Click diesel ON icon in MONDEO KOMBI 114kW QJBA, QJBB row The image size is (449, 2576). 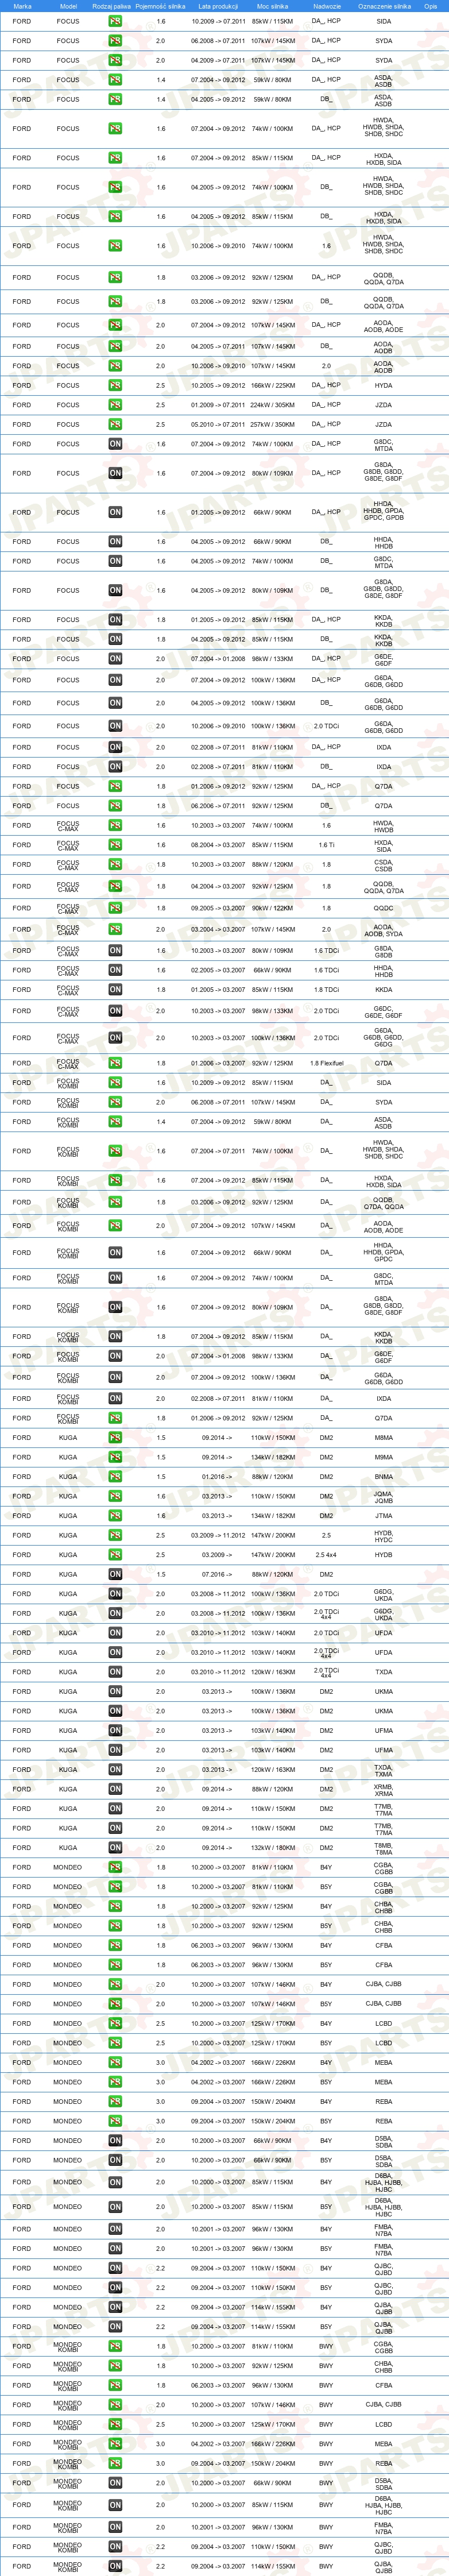[x=115, y=2566]
